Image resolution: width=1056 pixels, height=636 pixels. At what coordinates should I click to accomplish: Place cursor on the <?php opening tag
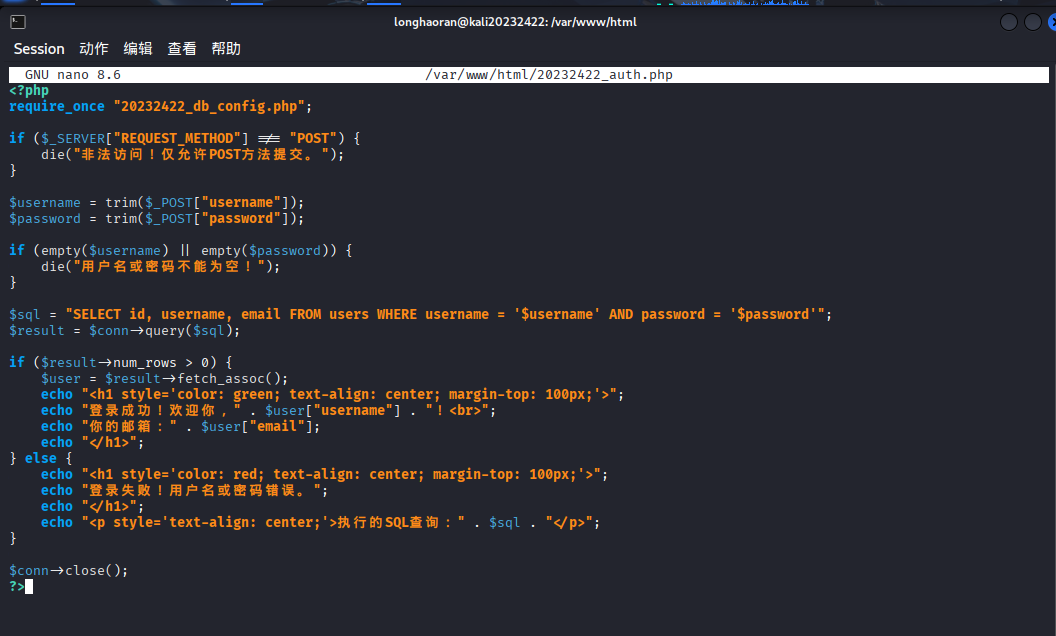29,90
